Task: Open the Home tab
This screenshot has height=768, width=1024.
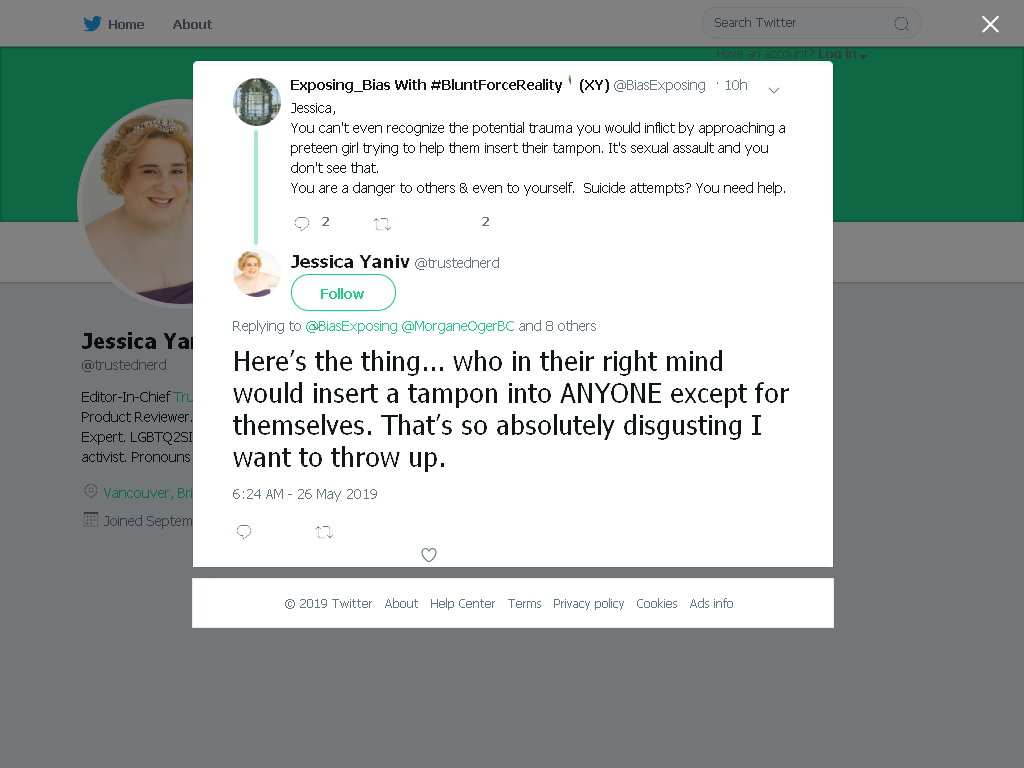Action: click(126, 24)
